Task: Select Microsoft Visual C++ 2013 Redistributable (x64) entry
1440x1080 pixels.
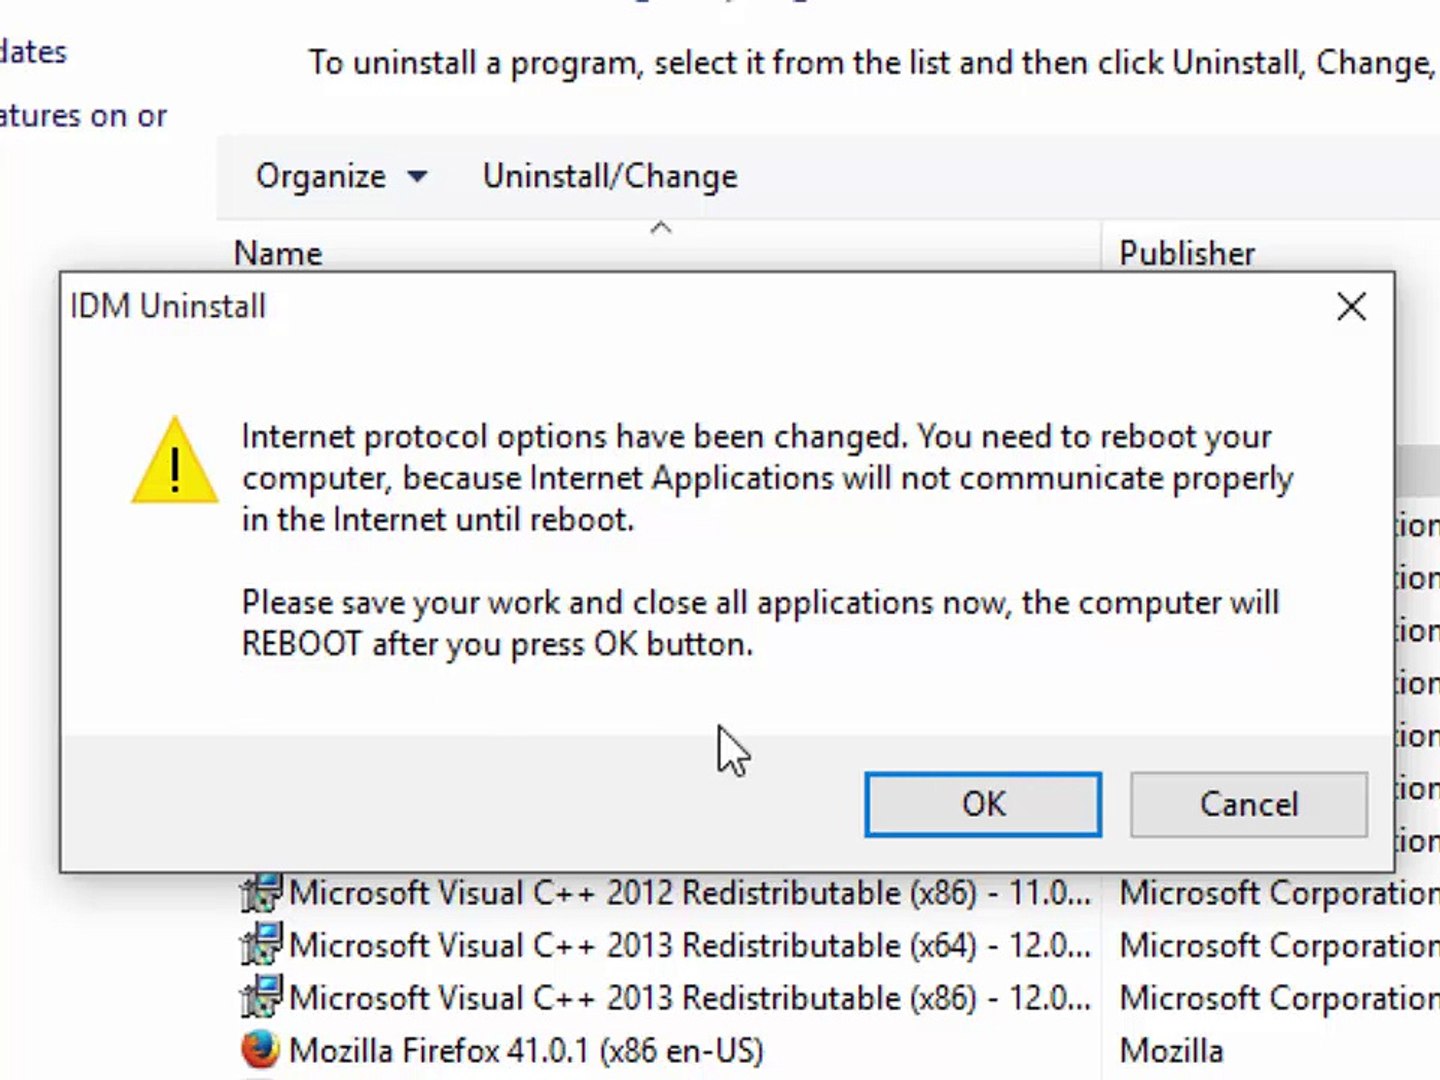Action: click(688, 945)
